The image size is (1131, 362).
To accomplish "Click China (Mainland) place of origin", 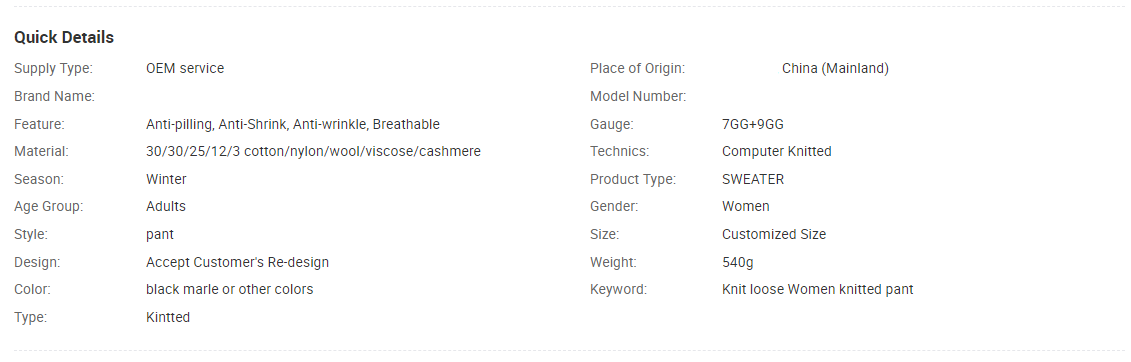I will click(835, 69).
